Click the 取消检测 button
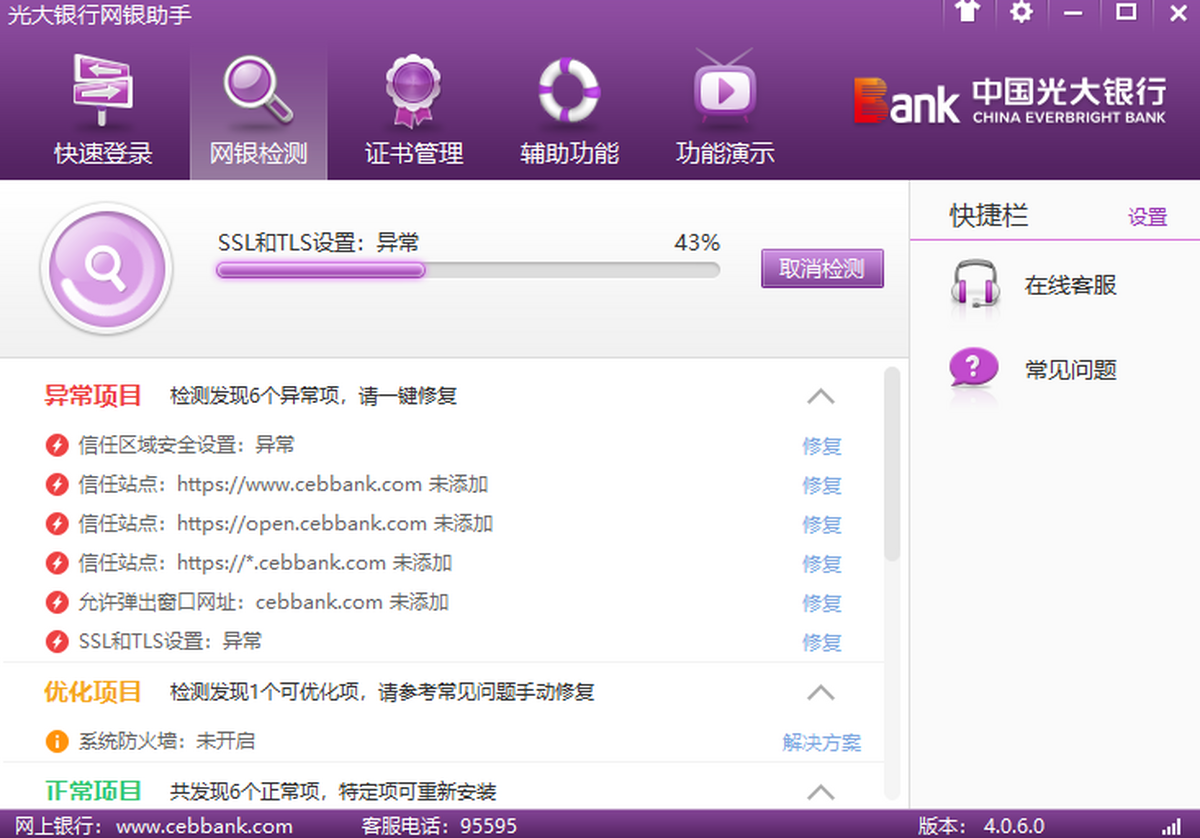Image resolution: width=1200 pixels, height=838 pixels. click(x=822, y=268)
